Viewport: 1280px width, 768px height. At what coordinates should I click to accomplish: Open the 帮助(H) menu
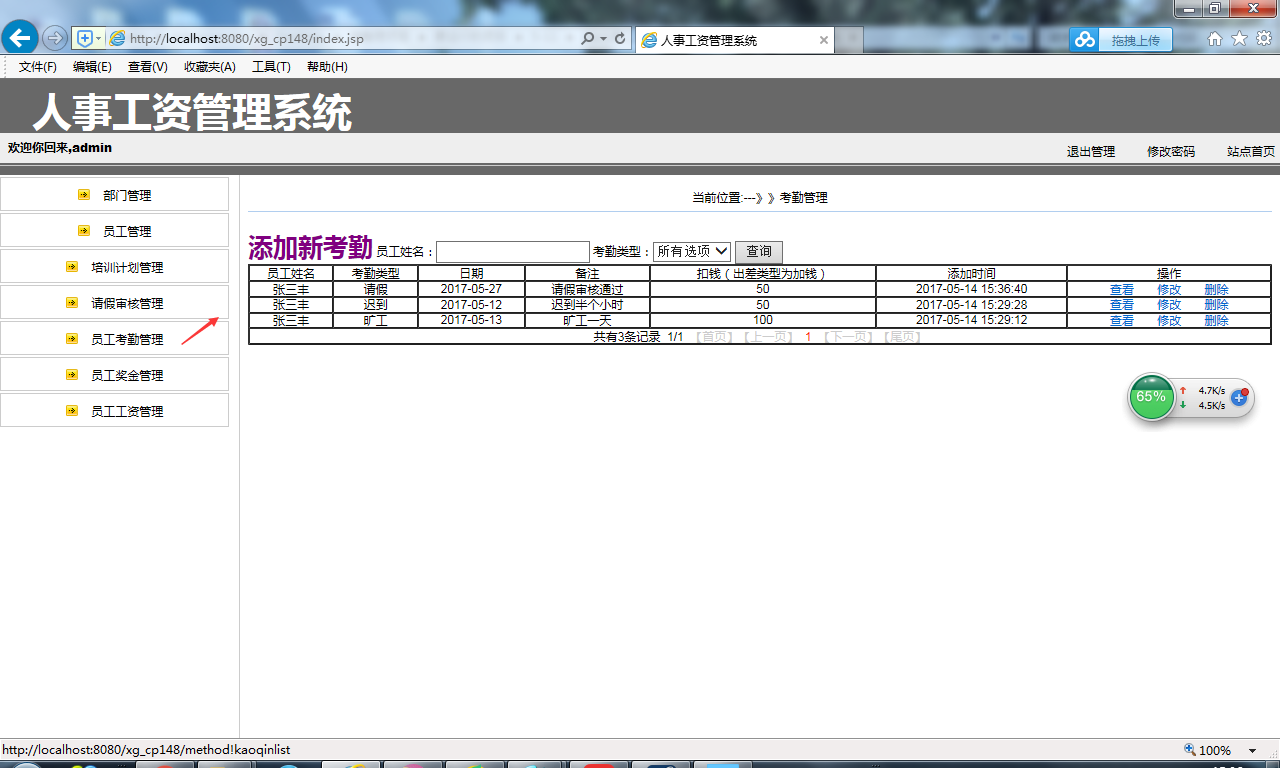pyautogui.click(x=327, y=67)
